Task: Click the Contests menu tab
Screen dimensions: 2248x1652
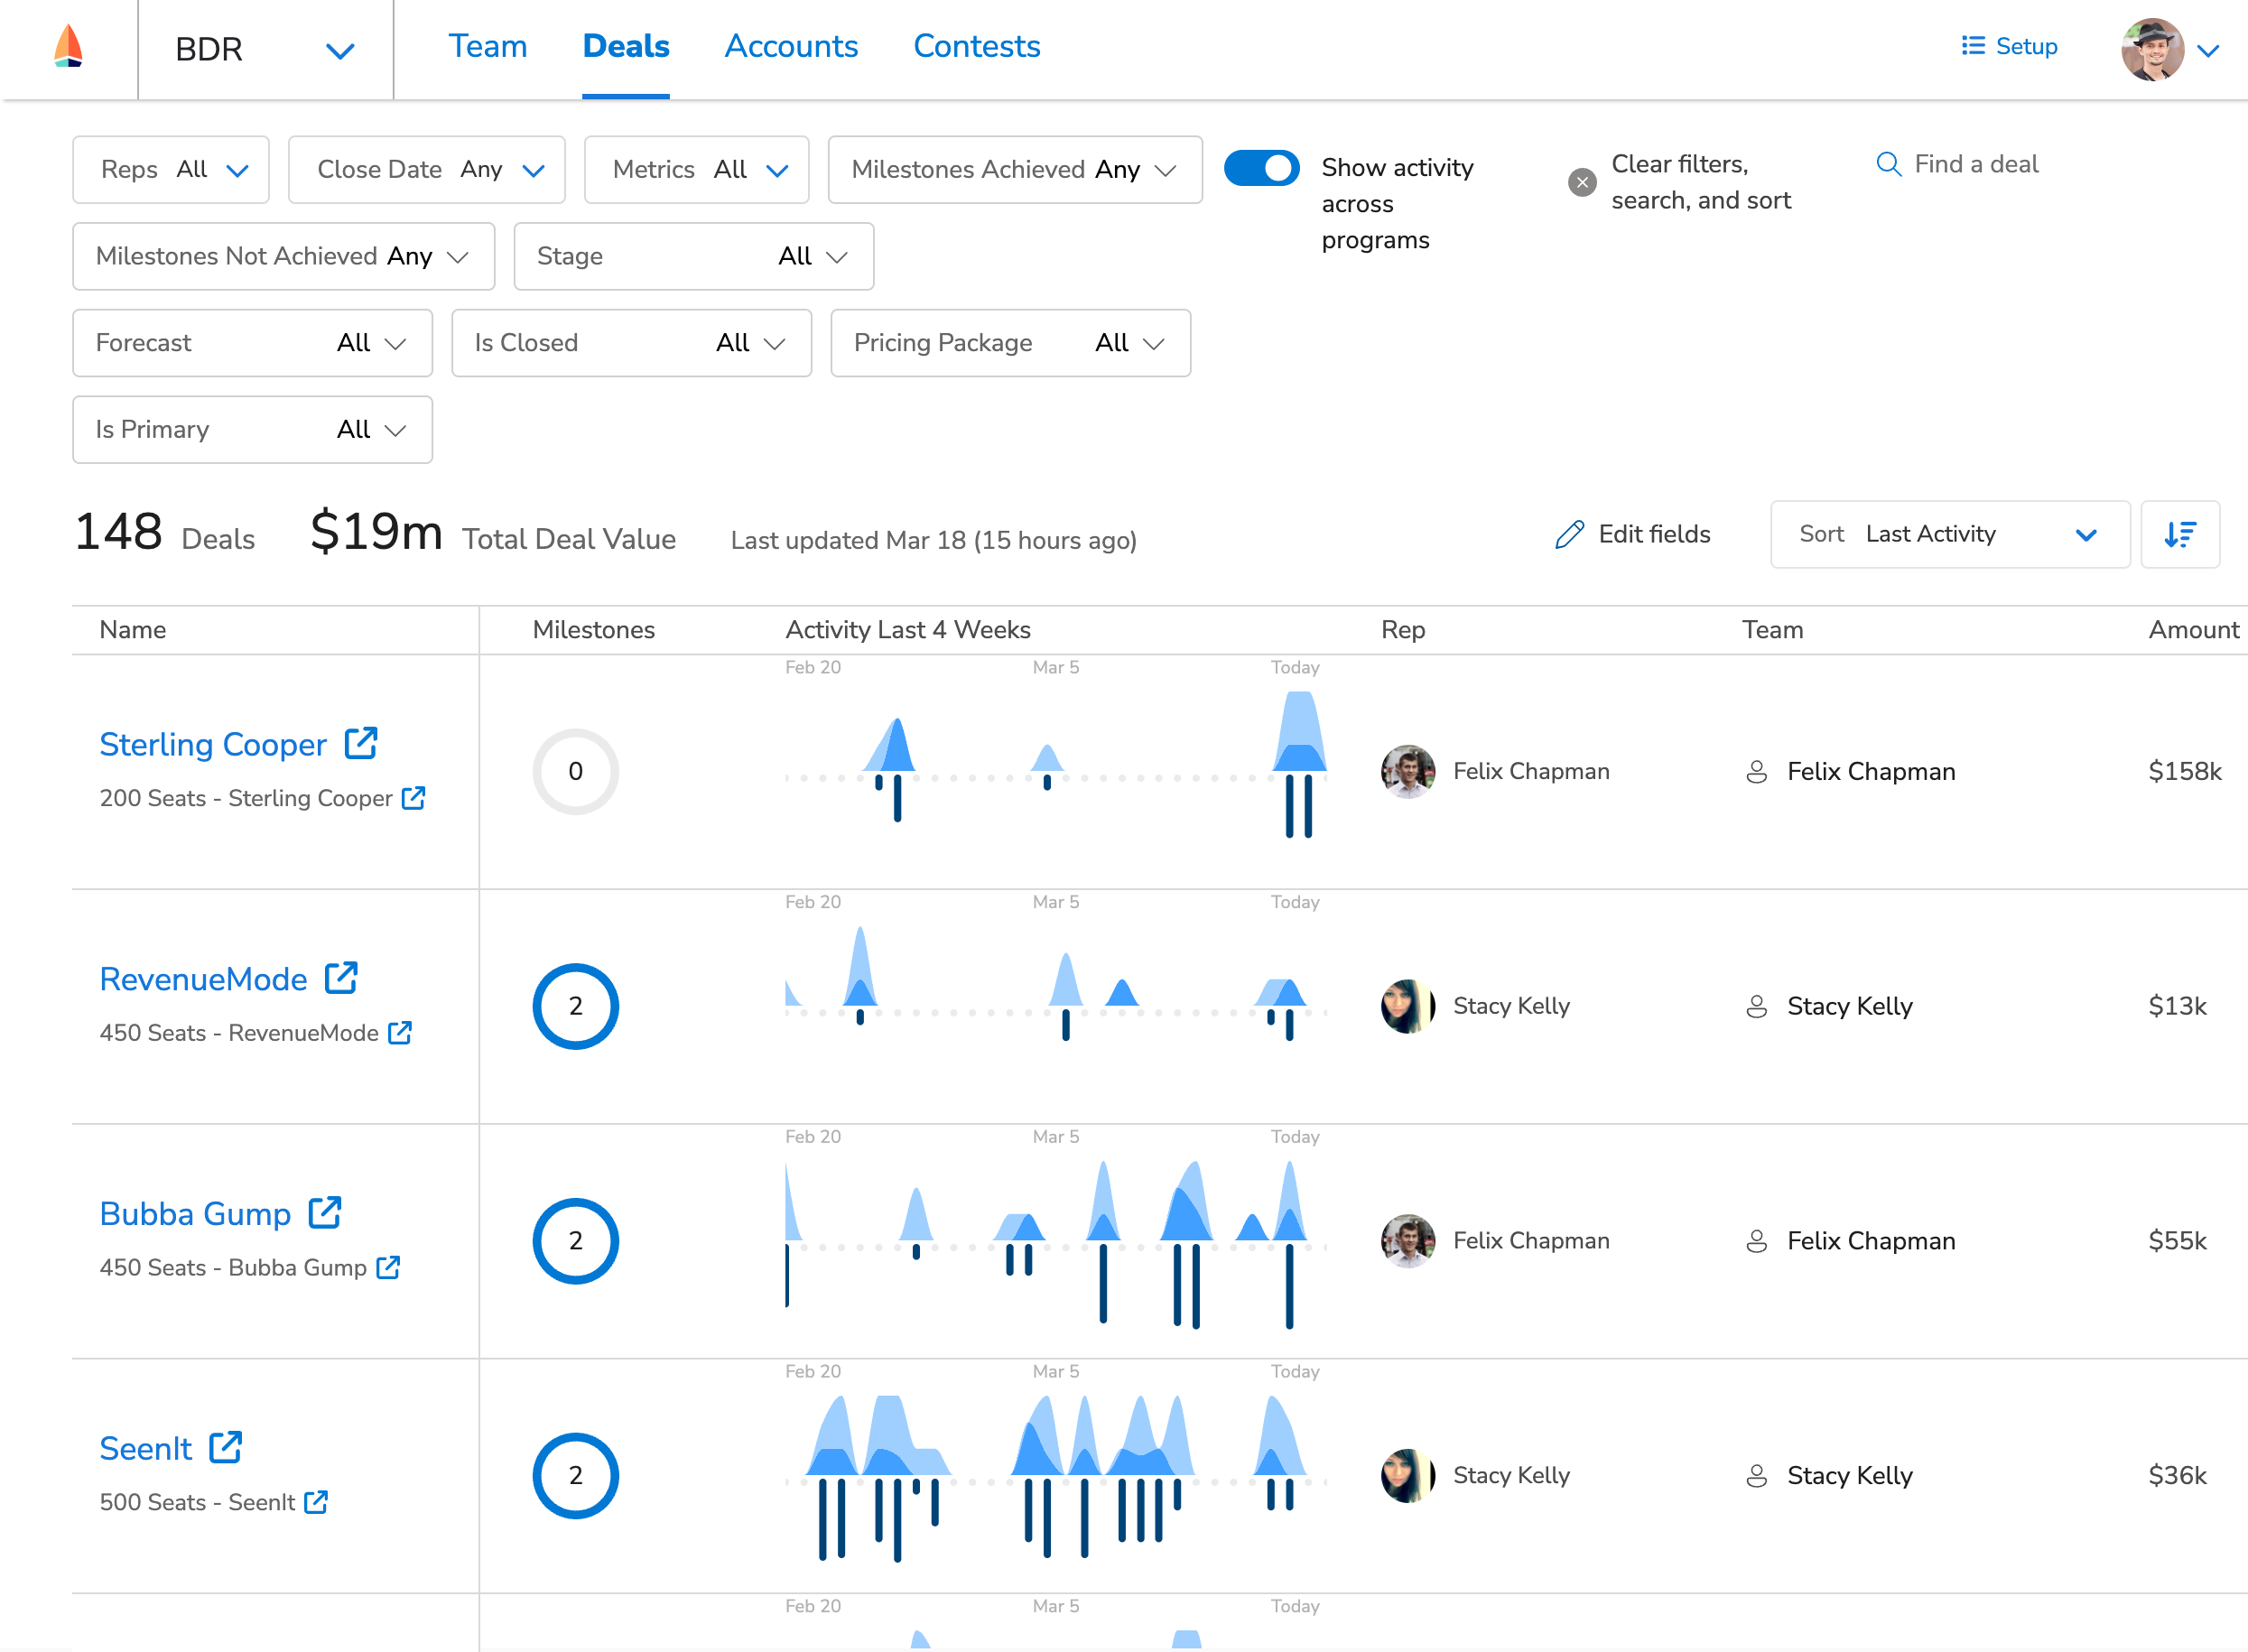Action: click(976, 47)
